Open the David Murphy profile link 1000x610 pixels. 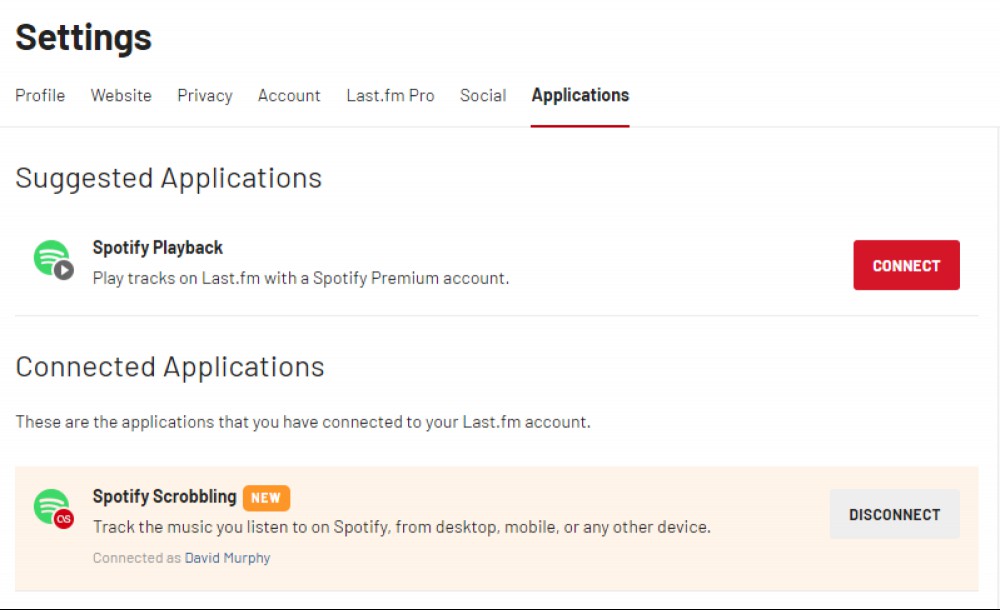pos(227,558)
